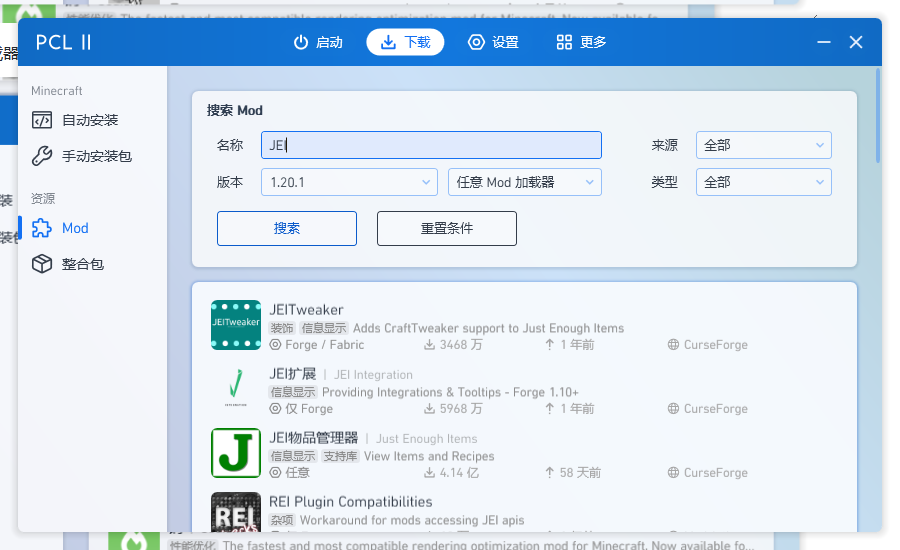Viewport: 900px width, 550px height.
Task: Open the green J icon for JEI物品管理器
Action: tap(236, 453)
